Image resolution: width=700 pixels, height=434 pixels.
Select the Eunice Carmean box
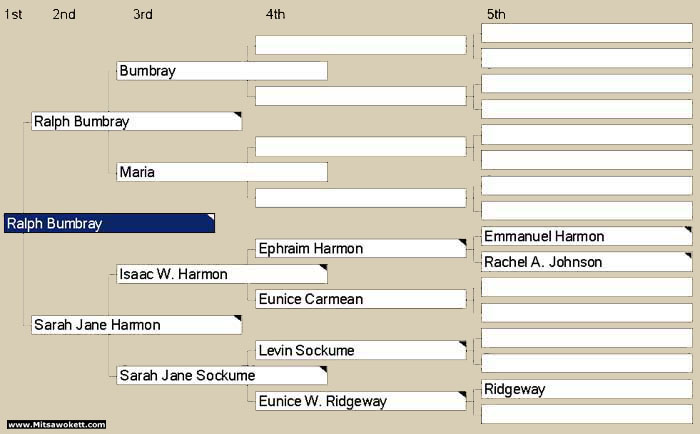(360, 299)
